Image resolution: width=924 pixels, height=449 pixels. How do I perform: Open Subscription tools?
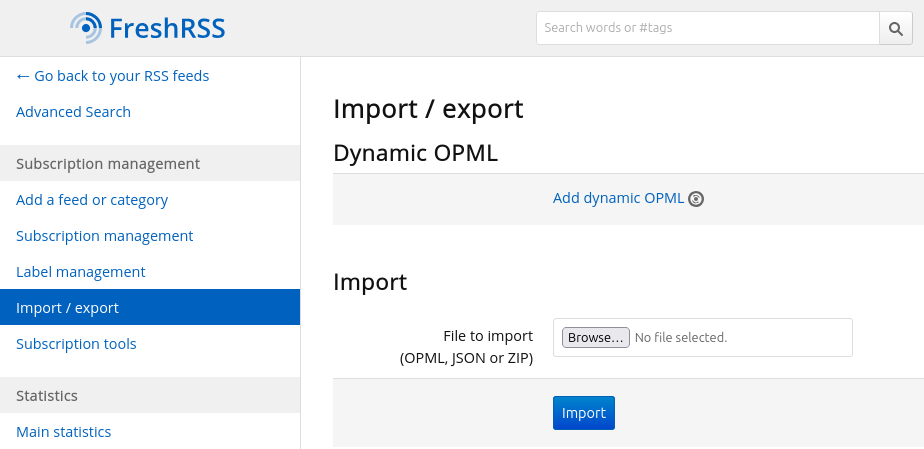(76, 344)
